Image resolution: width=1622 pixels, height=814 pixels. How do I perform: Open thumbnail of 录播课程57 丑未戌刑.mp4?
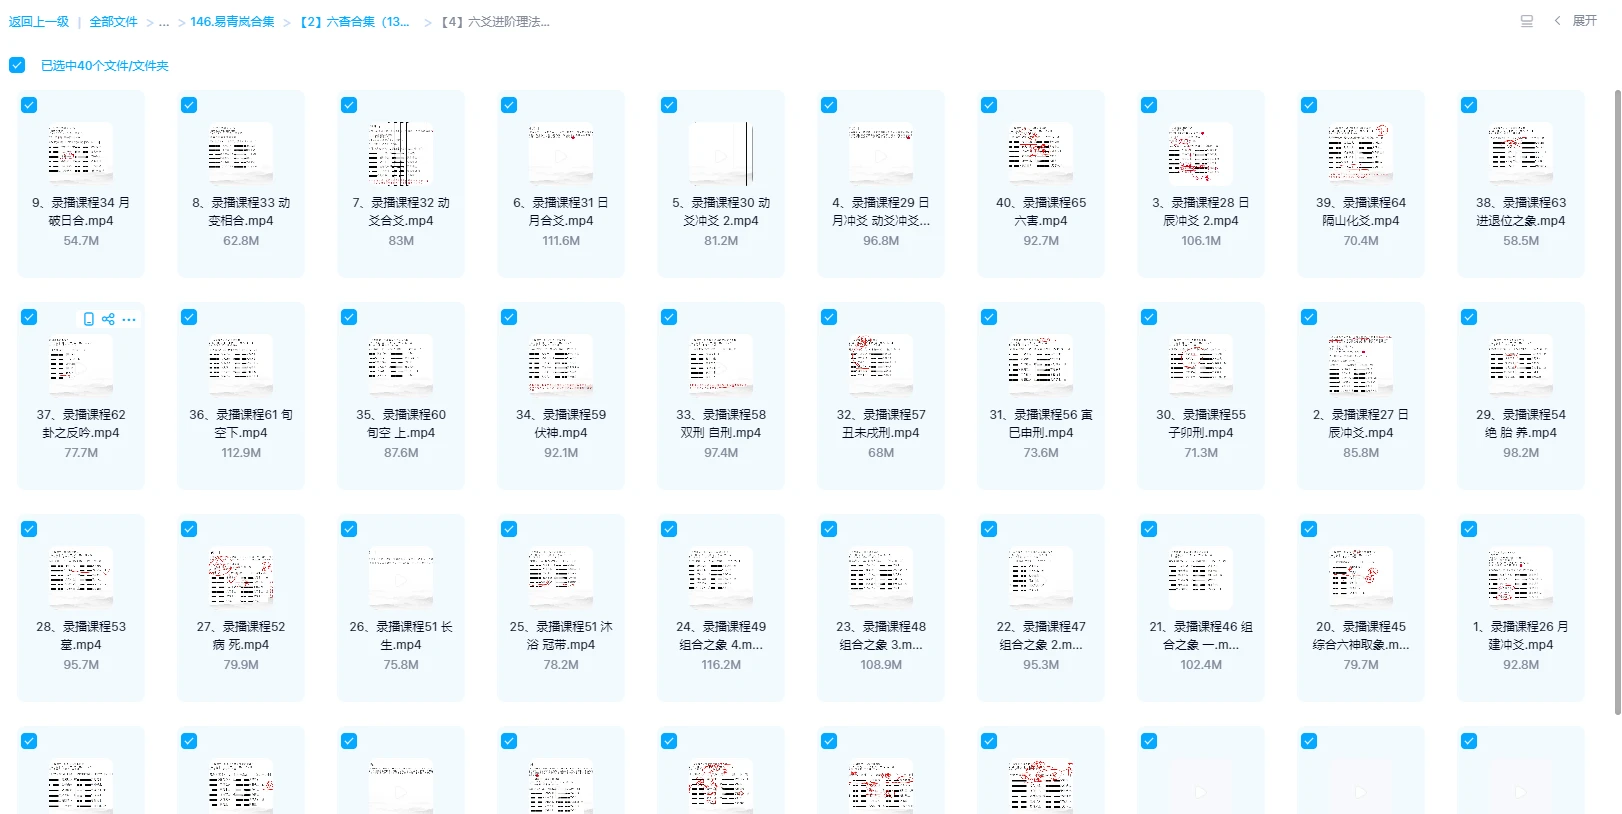(881, 365)
